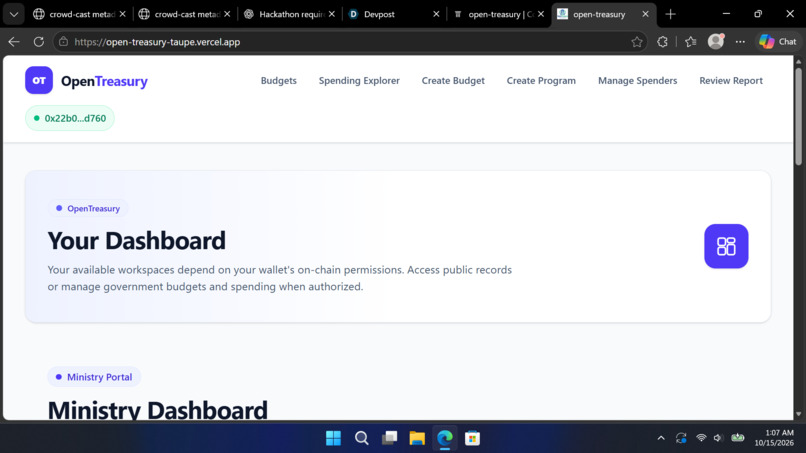
Task: Open Windows Search from the taskbar
Action: click(361, 438)
